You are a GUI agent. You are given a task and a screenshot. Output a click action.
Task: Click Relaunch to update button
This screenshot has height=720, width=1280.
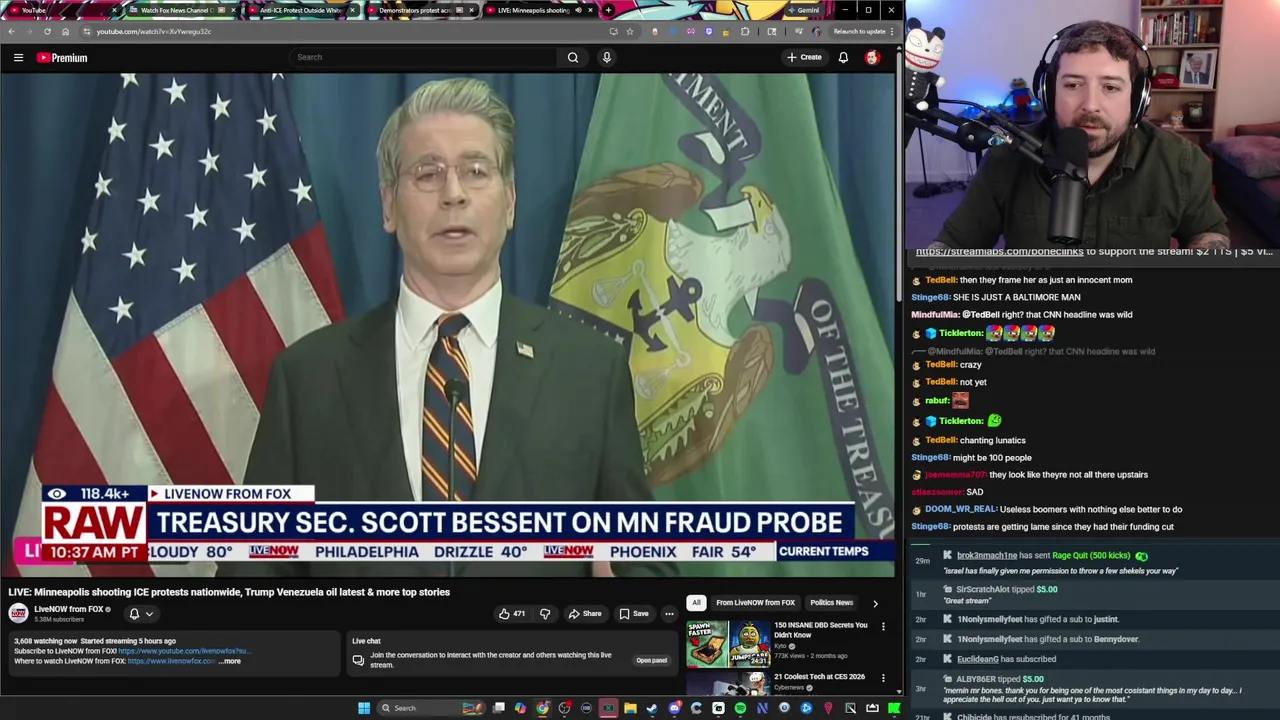[860, 31]
